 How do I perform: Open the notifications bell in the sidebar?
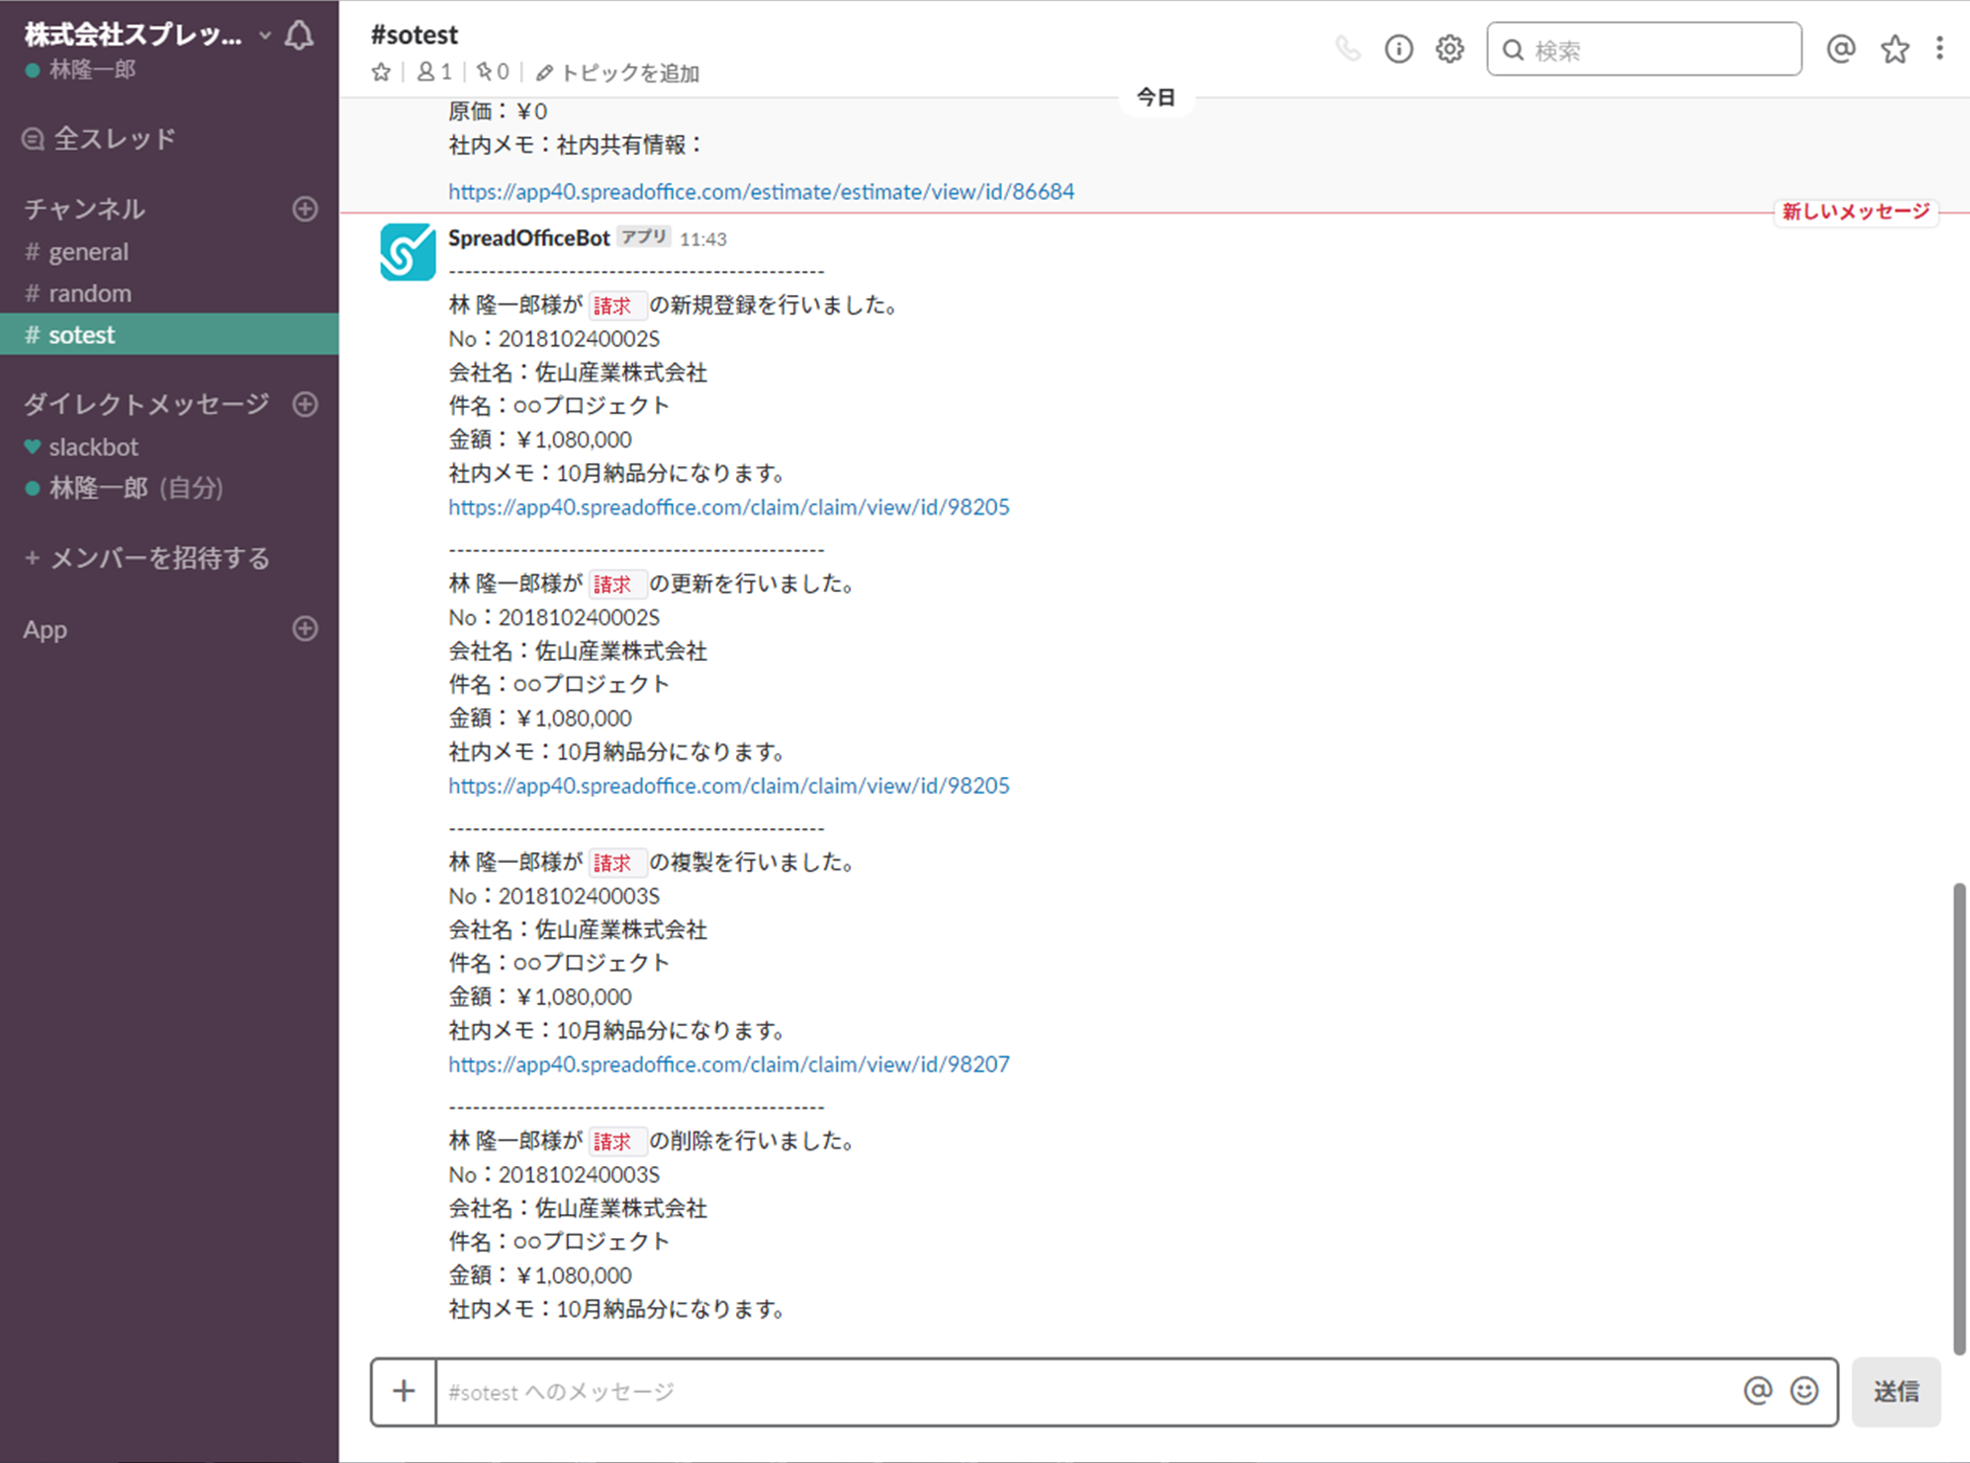click(x=299, y=36)
